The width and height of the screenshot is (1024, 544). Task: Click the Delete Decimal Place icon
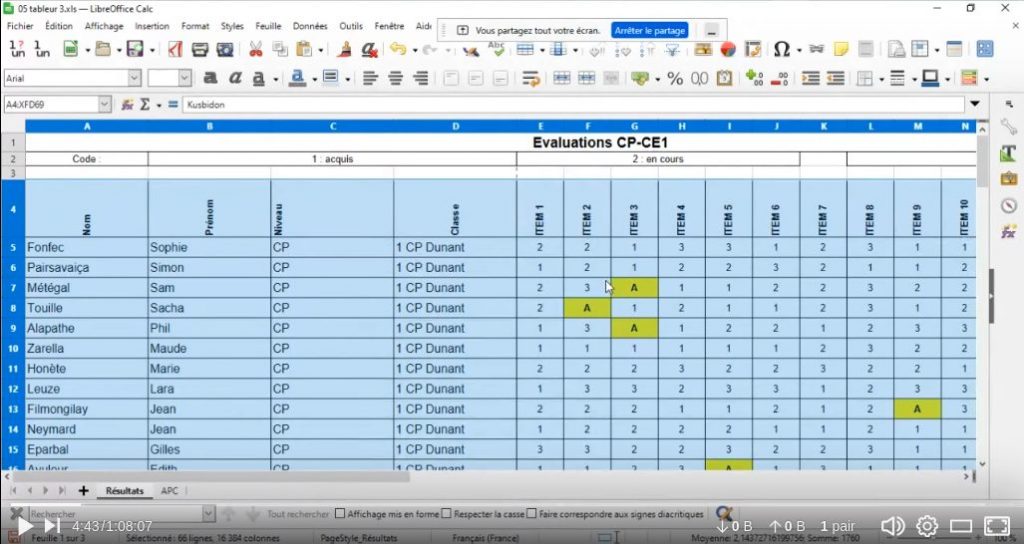point(779,78)
